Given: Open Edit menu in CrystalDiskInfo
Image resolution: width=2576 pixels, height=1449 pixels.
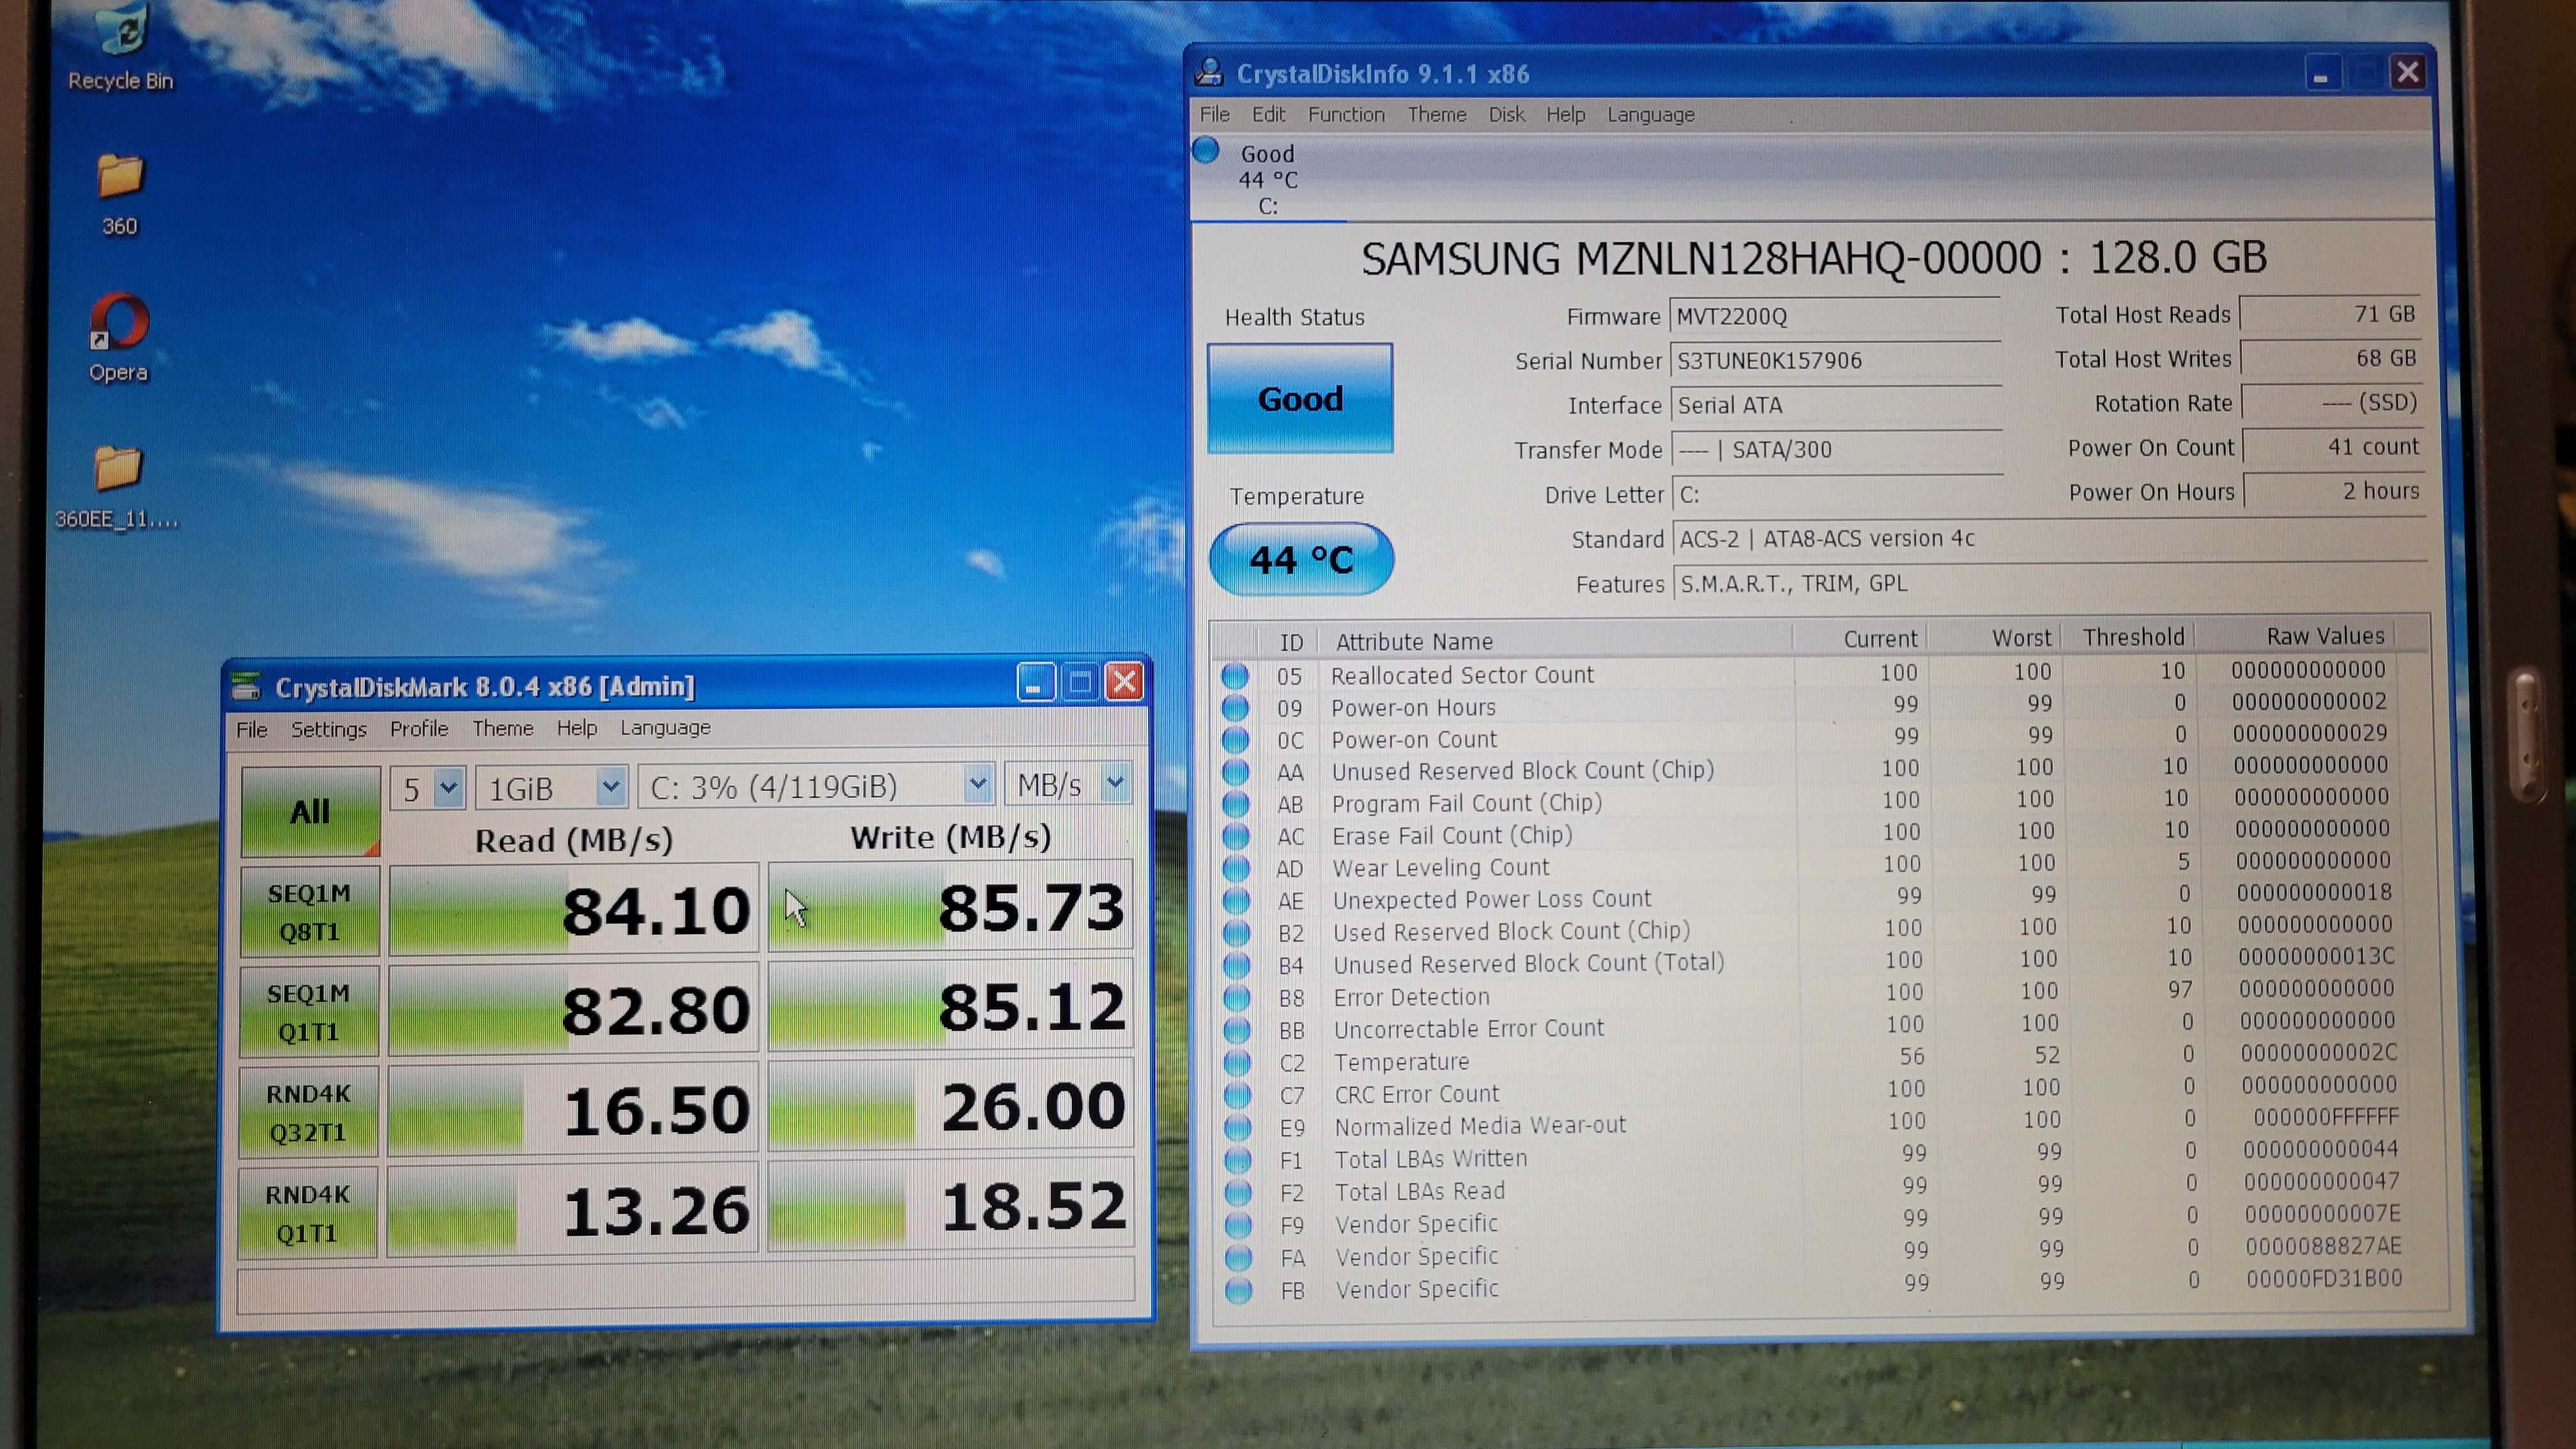Looking at the screenshot, I should coord(1268,114).
